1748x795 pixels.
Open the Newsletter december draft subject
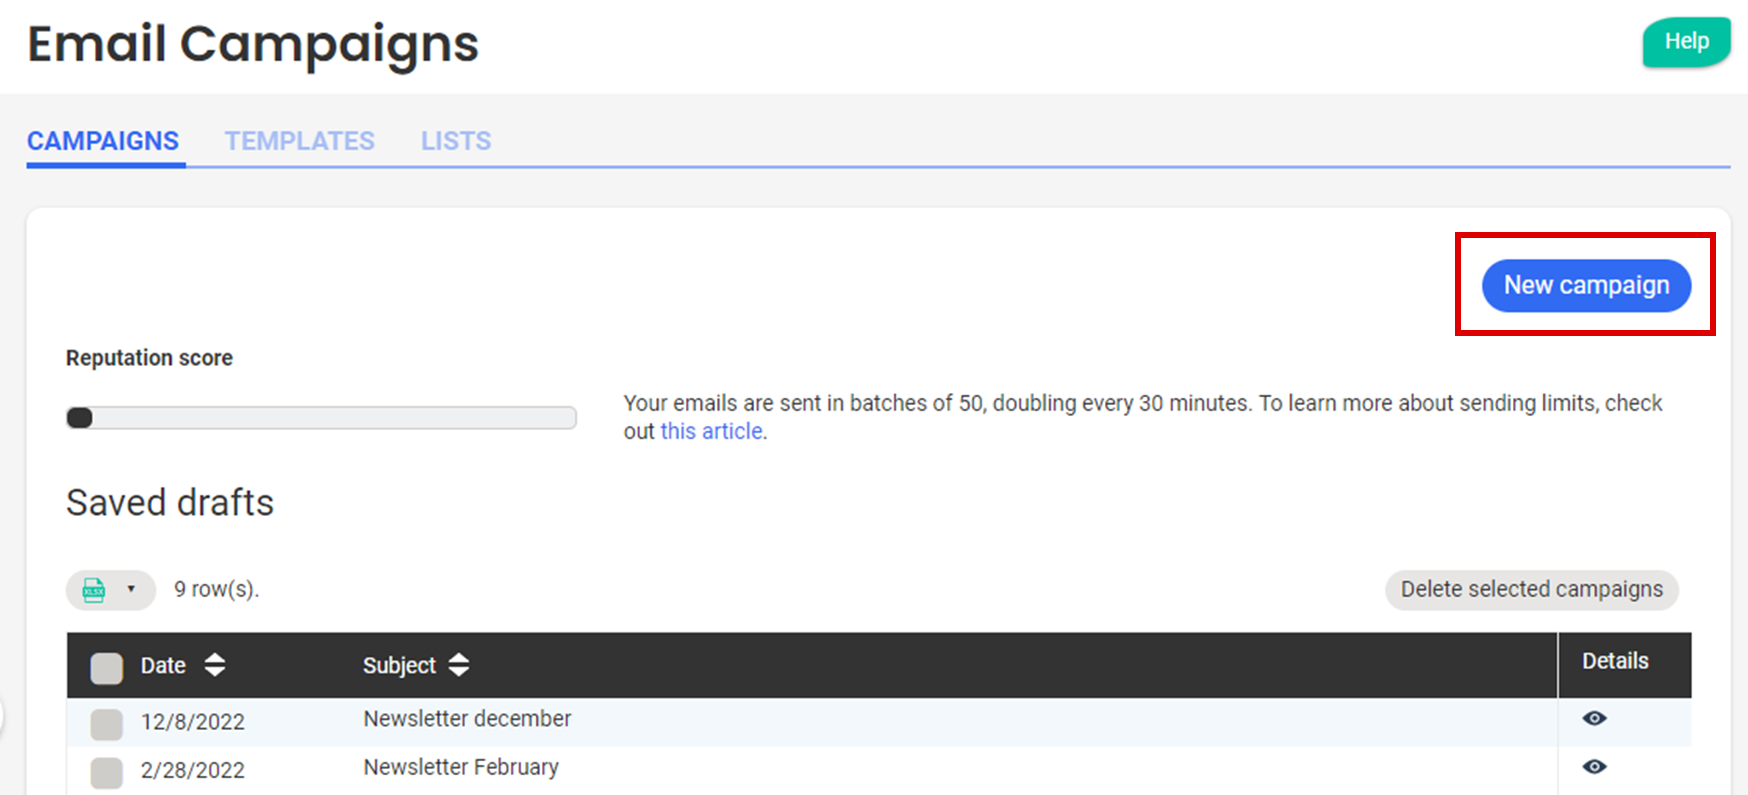[x=467, y=719]
